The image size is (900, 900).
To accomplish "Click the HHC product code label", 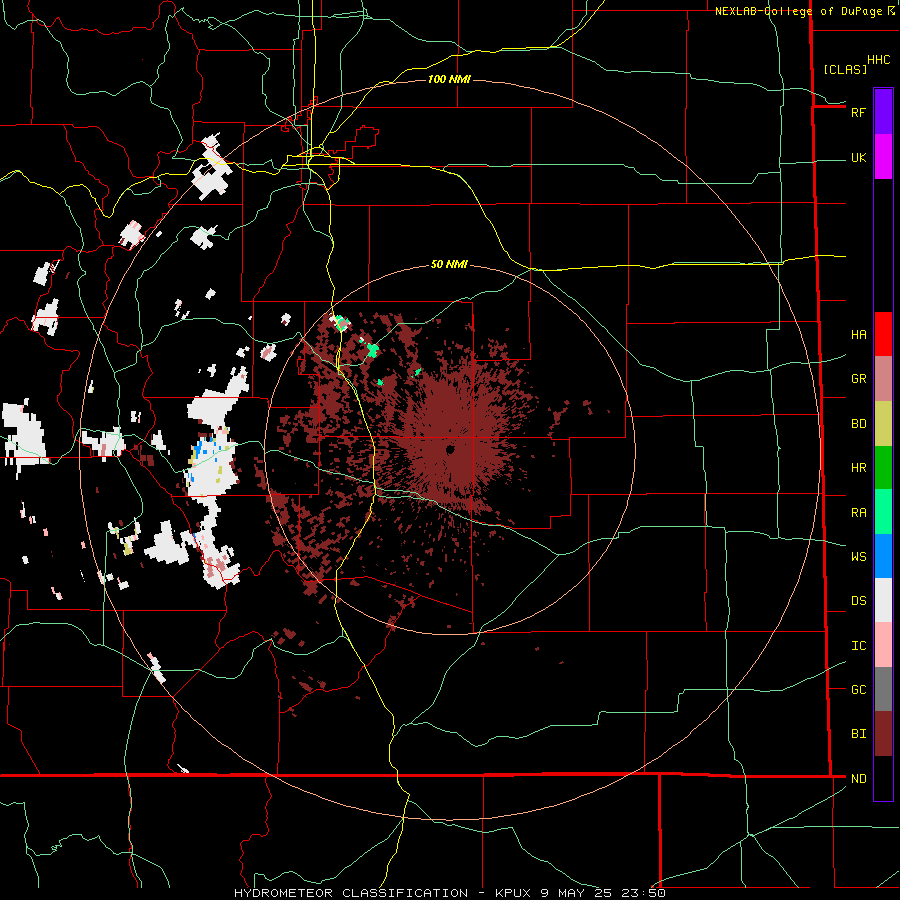I will tap(879, 60).
